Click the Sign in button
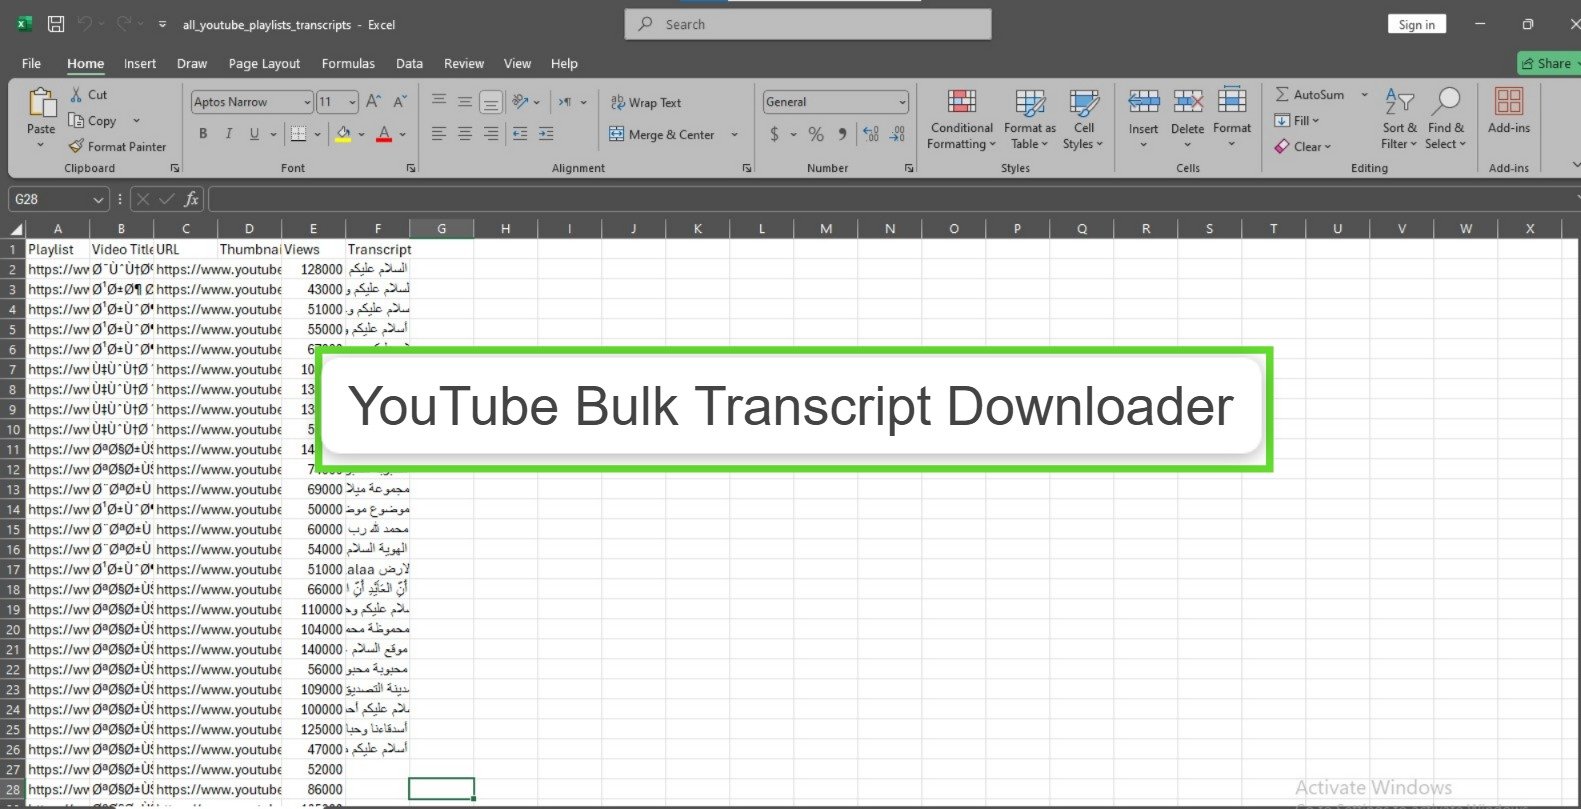1581x809 pixels. (1416, 24)
